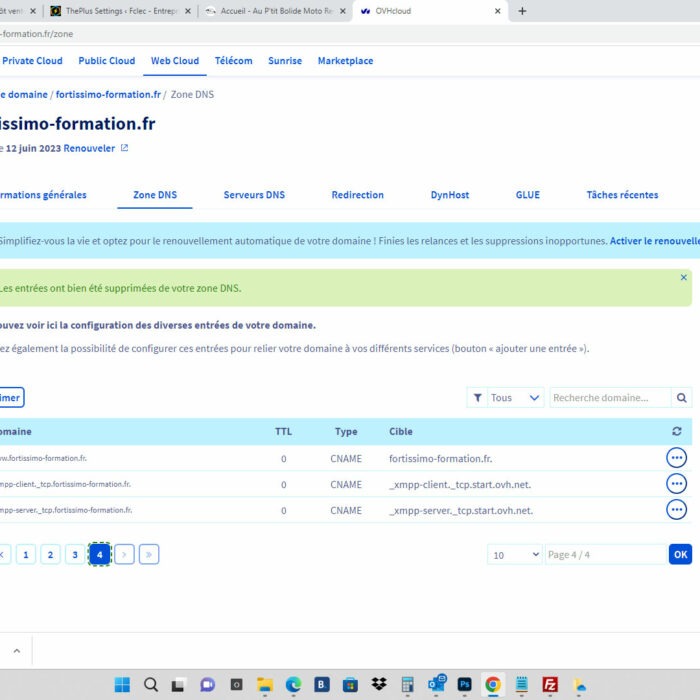Viewport: 700px width, 700px height.
Task: Open actions menu for _xmpp-server._tcp.start.ovh.net. row
Action: coord(676,509)
